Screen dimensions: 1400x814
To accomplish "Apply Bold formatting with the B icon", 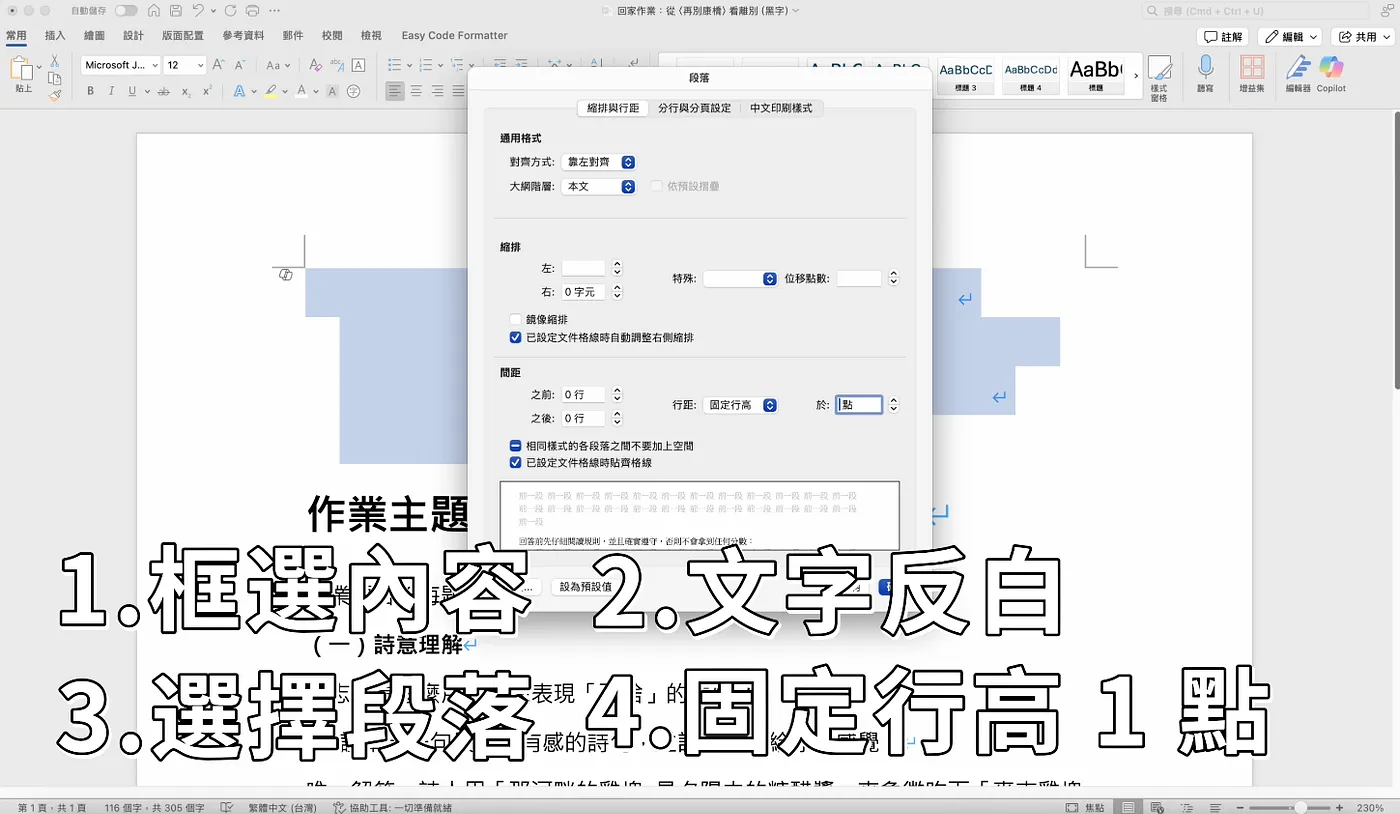I will pos(90,91).
